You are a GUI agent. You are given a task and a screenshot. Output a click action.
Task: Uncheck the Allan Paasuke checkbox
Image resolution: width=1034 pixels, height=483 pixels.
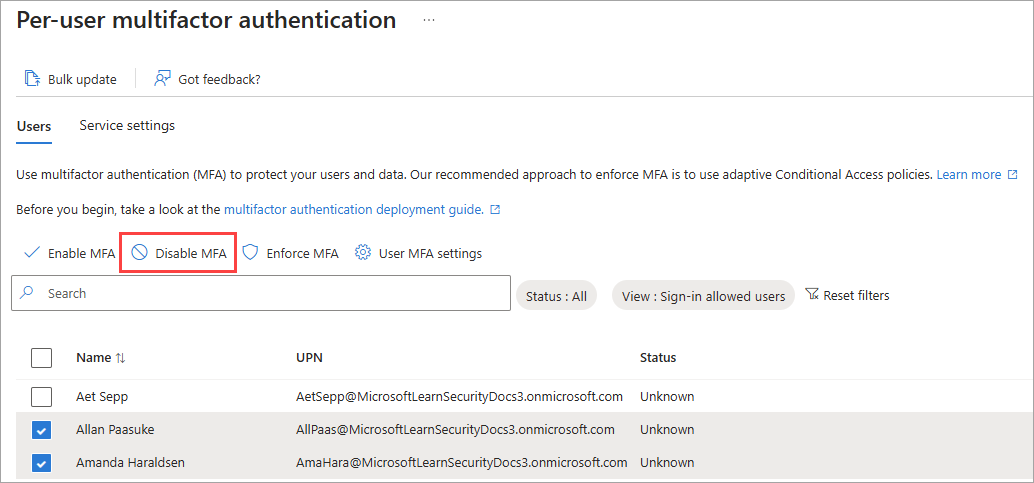coord(41,430)
